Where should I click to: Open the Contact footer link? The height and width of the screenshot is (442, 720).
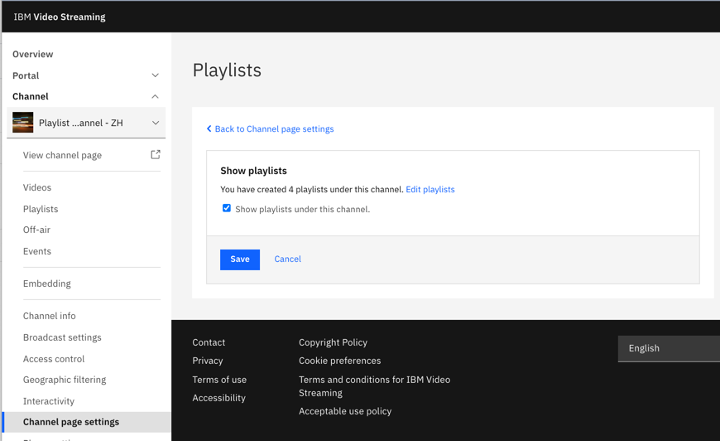(208, 342)
